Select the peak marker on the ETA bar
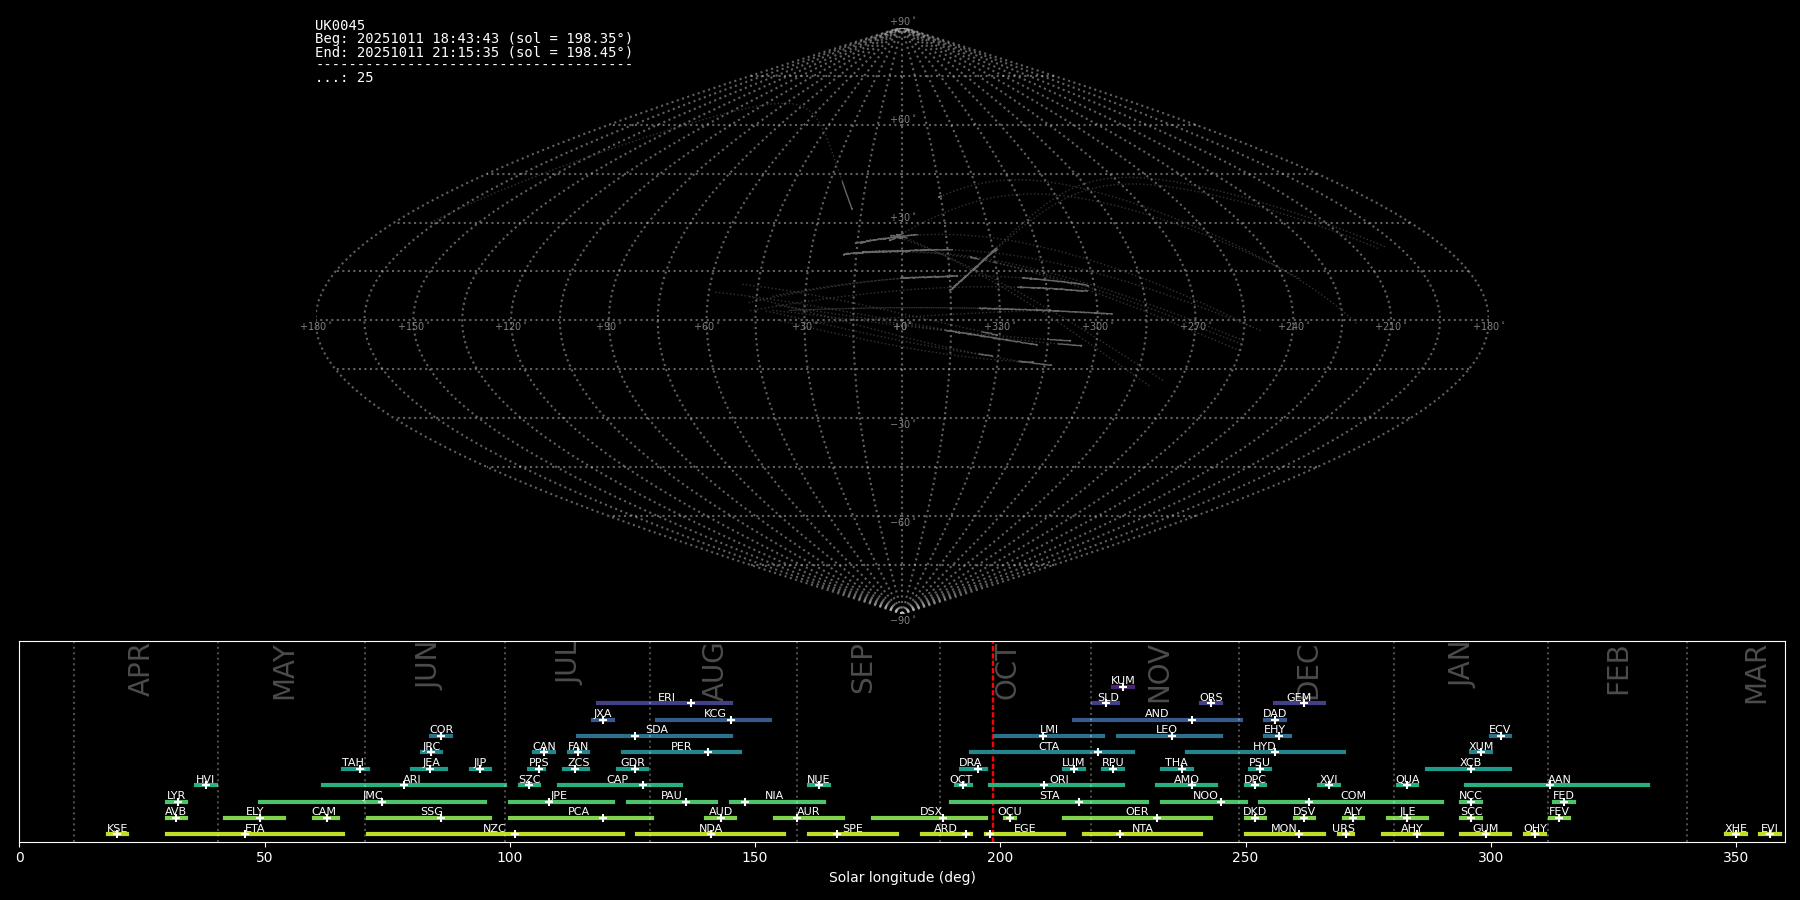This screenshot has height=900, width=1800. pos(245,834)
